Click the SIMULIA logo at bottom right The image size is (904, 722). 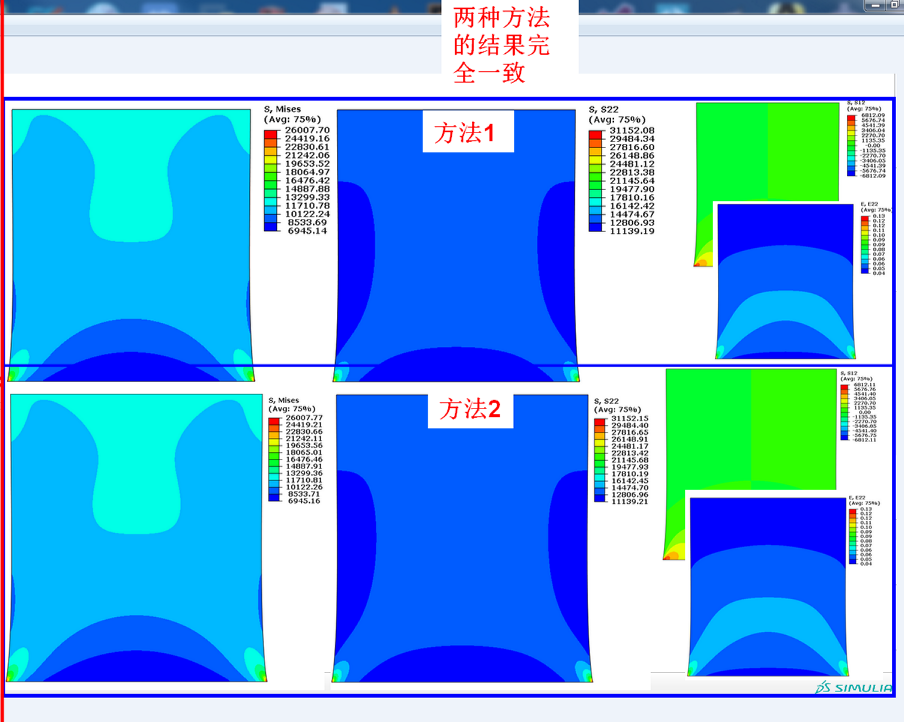tap(855, 686)
